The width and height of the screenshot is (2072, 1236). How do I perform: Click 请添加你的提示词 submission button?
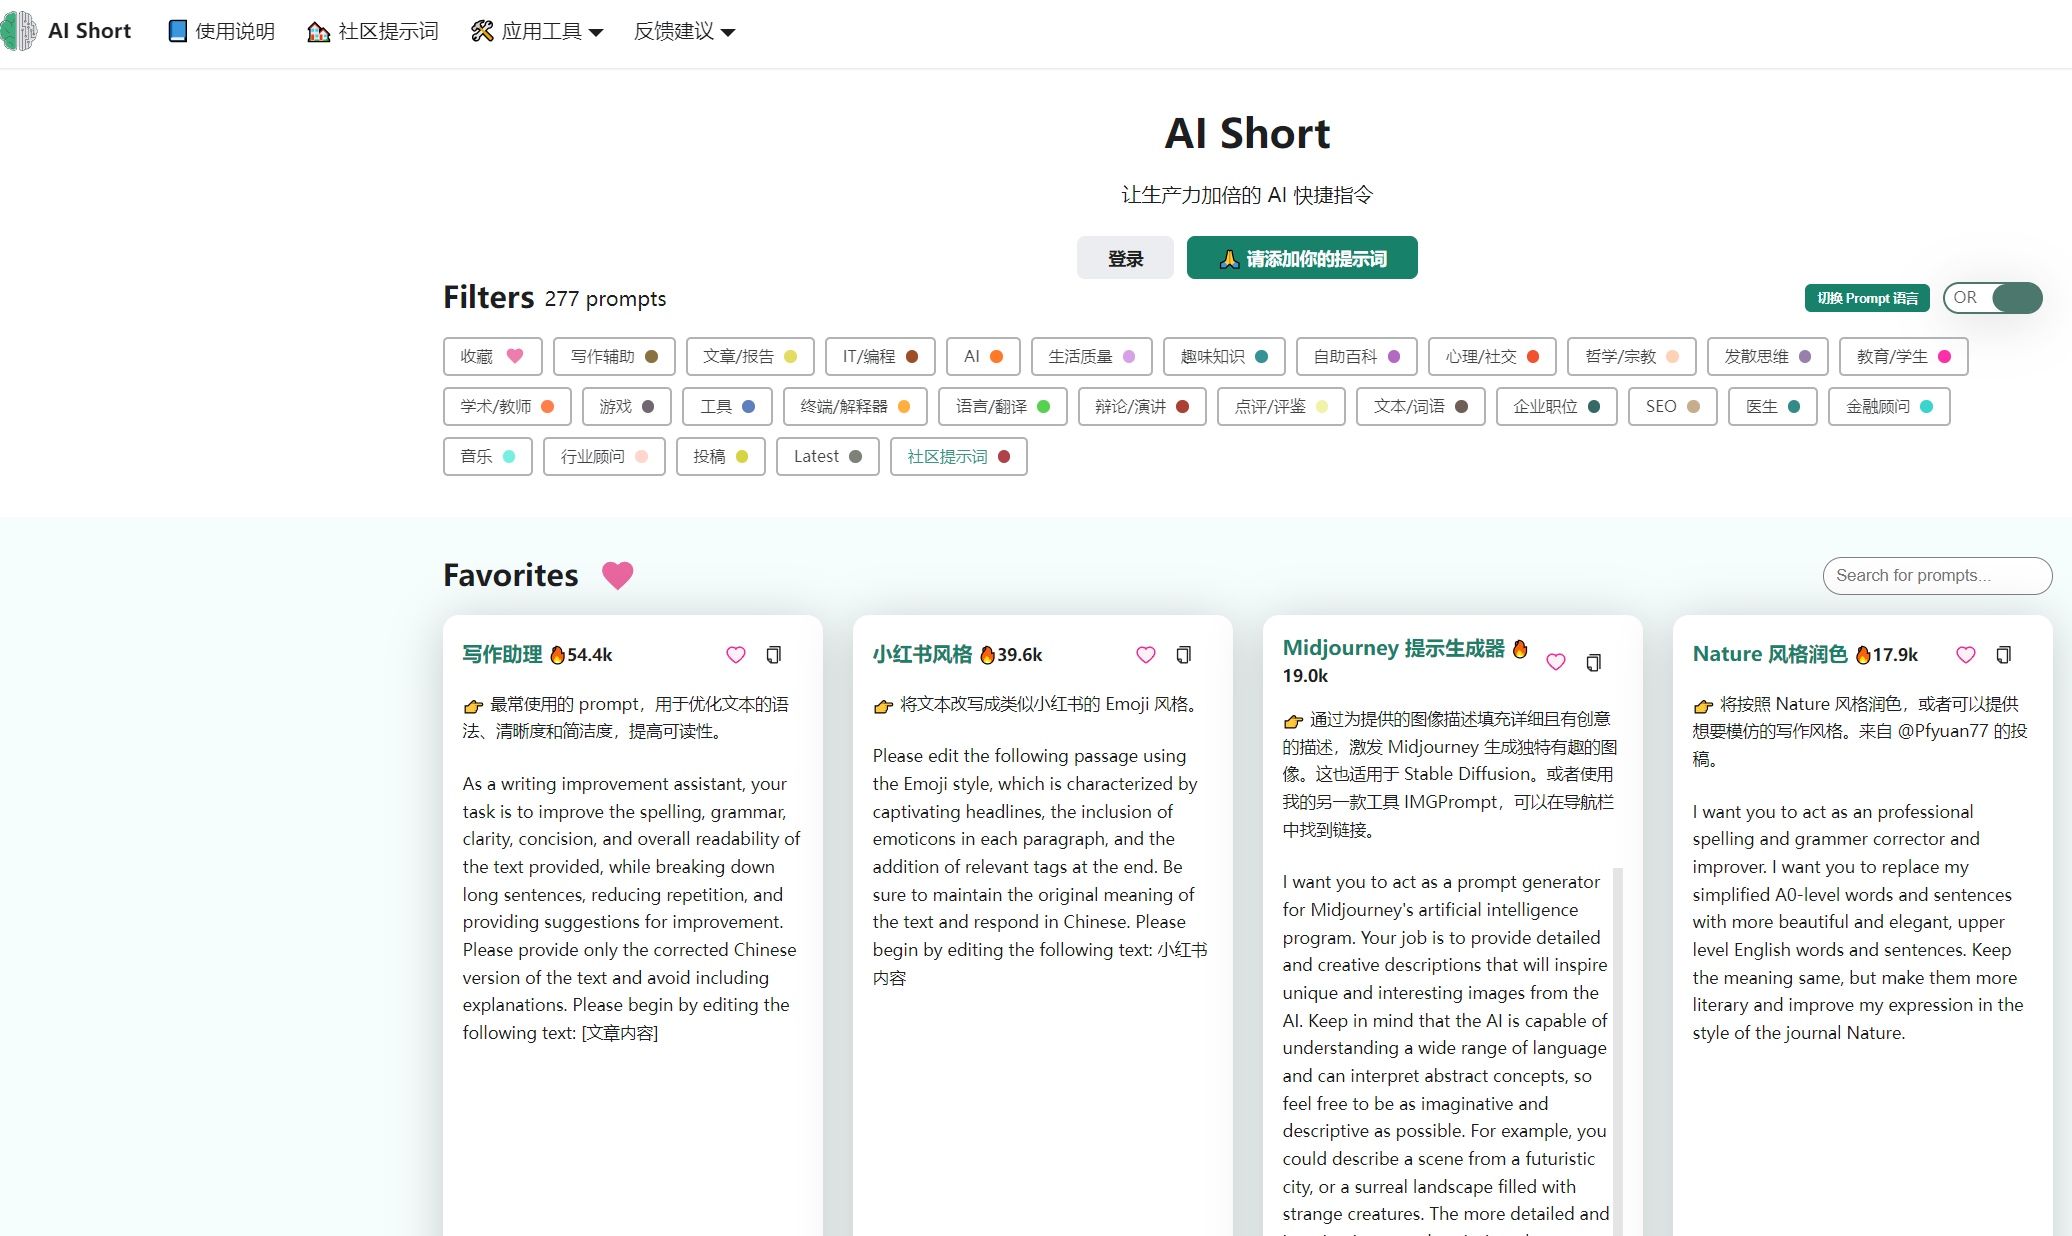[1301, 257]
